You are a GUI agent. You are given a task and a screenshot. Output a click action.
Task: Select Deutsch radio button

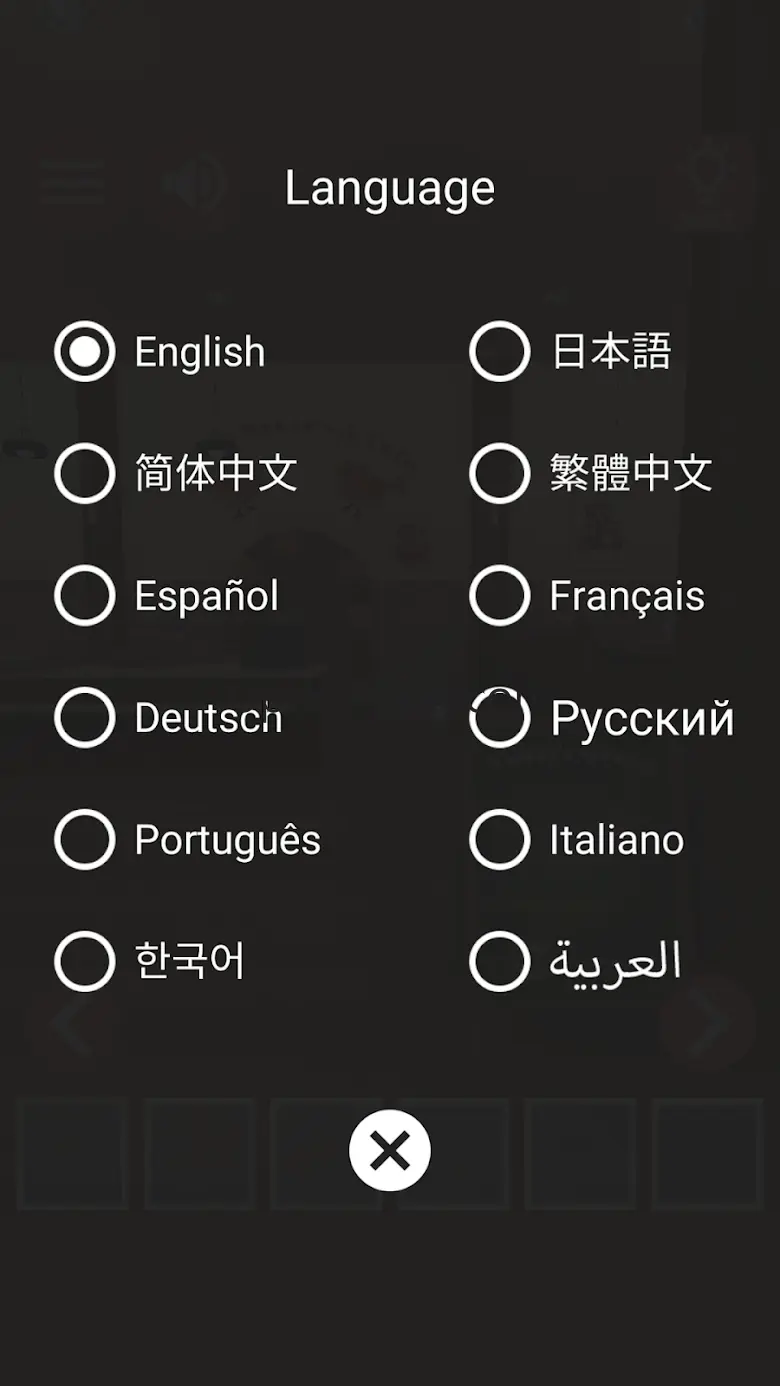85,718
